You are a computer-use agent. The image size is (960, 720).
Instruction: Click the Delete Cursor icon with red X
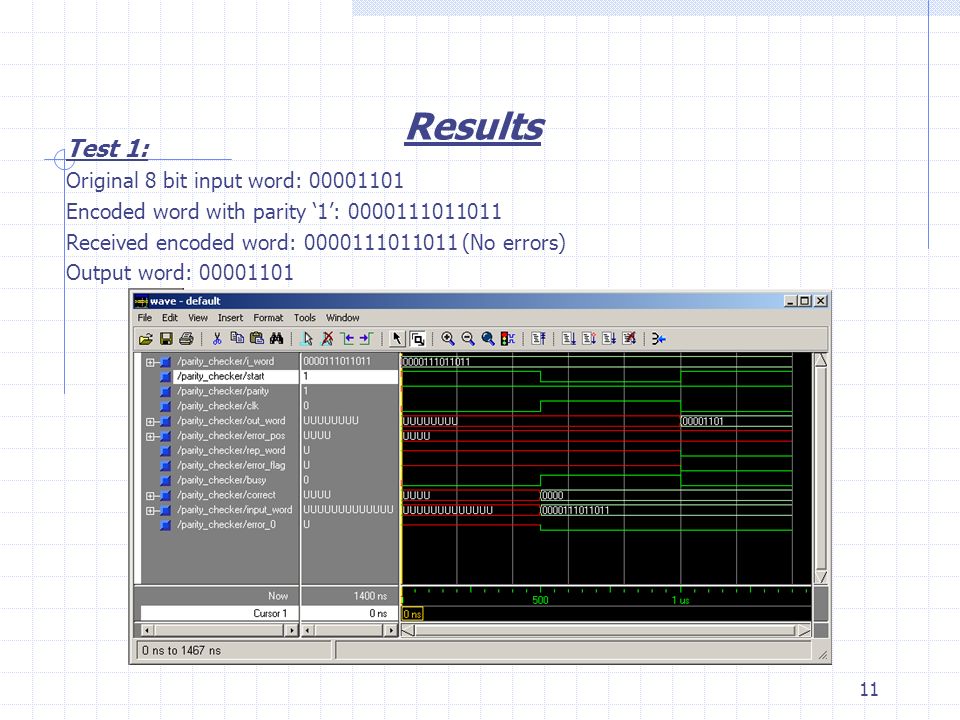point(328,339)
